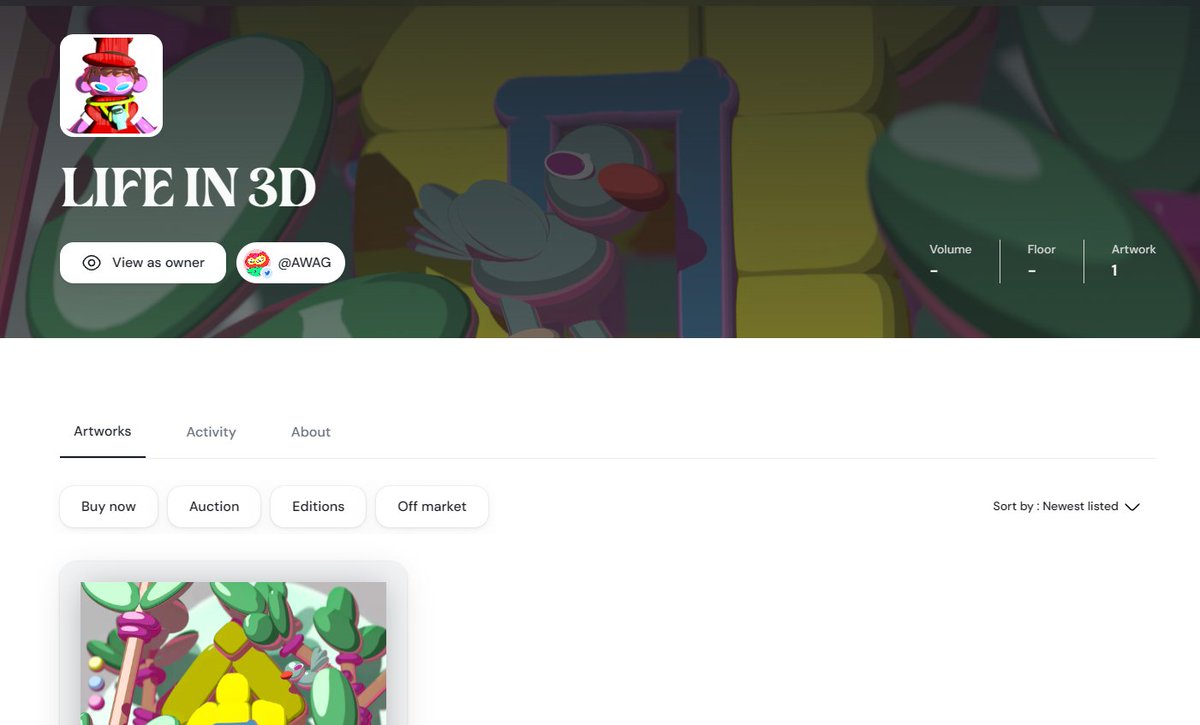
Task: Click the Artwork count stat
Action: click(x=1133, y=260)
